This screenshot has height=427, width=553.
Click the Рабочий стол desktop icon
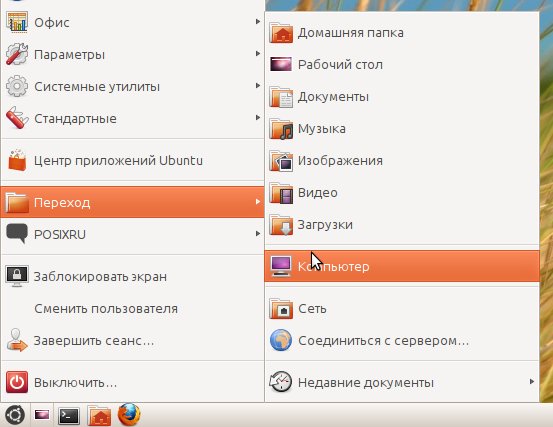[x=281, y=65]
